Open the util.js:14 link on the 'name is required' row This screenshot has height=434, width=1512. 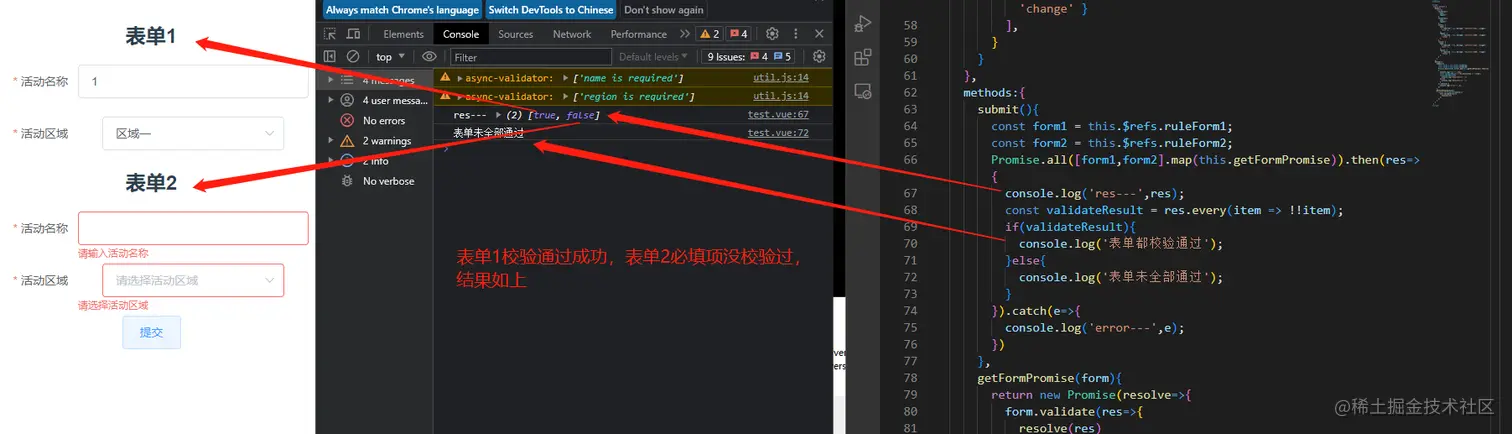(781, 78)
